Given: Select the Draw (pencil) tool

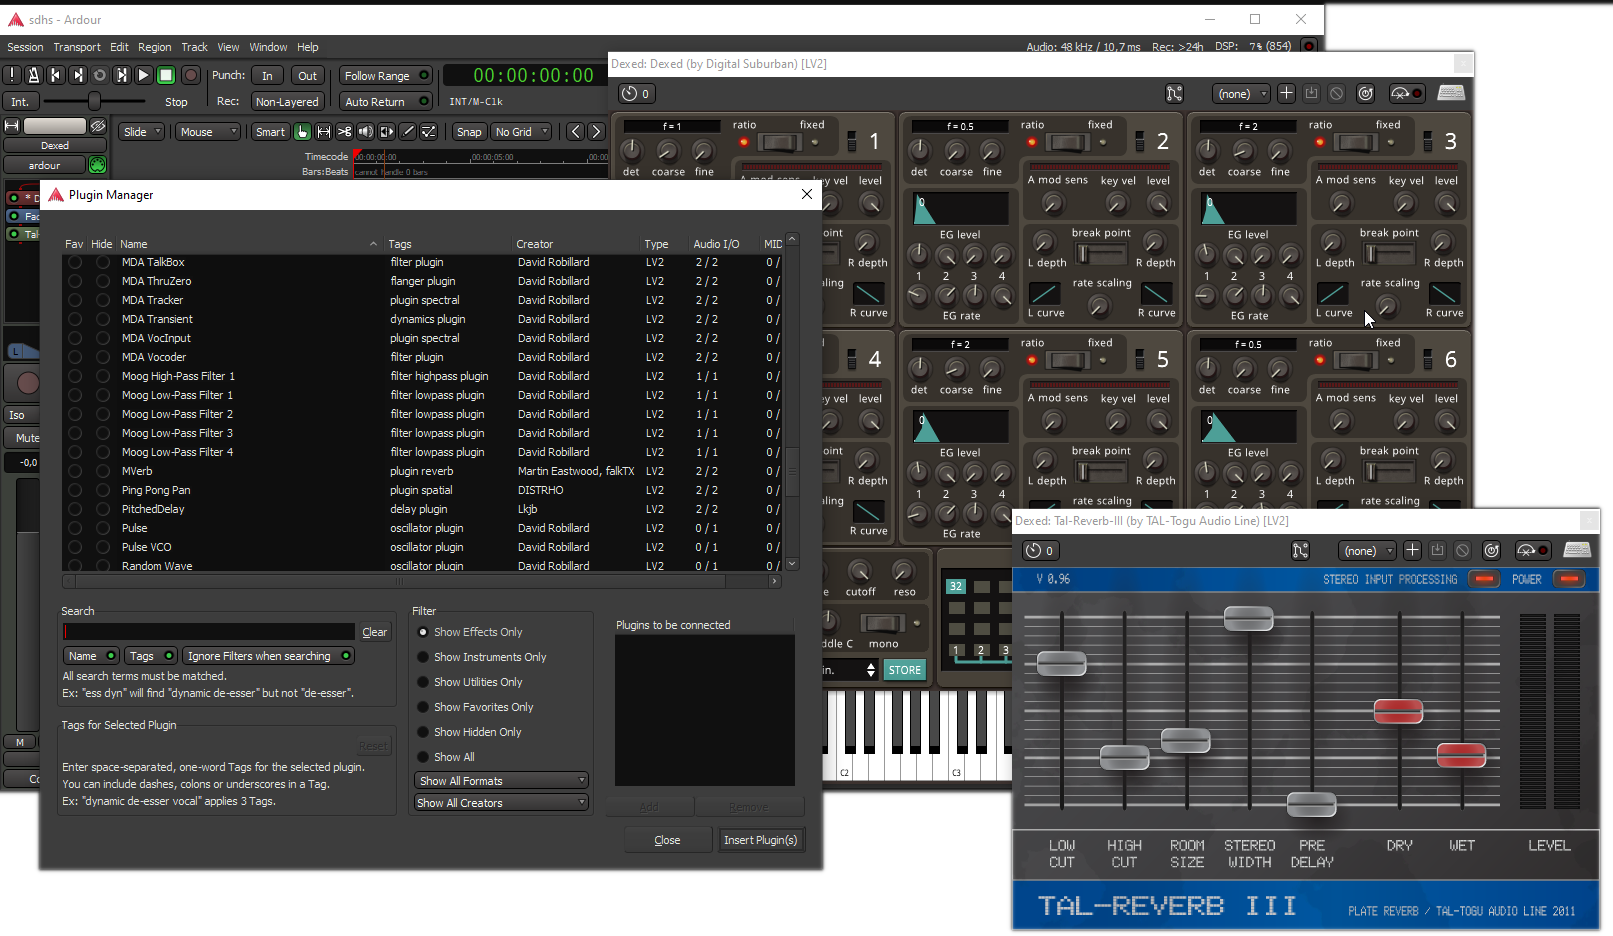Looking at the screenshot, I should tap(407, 132).
